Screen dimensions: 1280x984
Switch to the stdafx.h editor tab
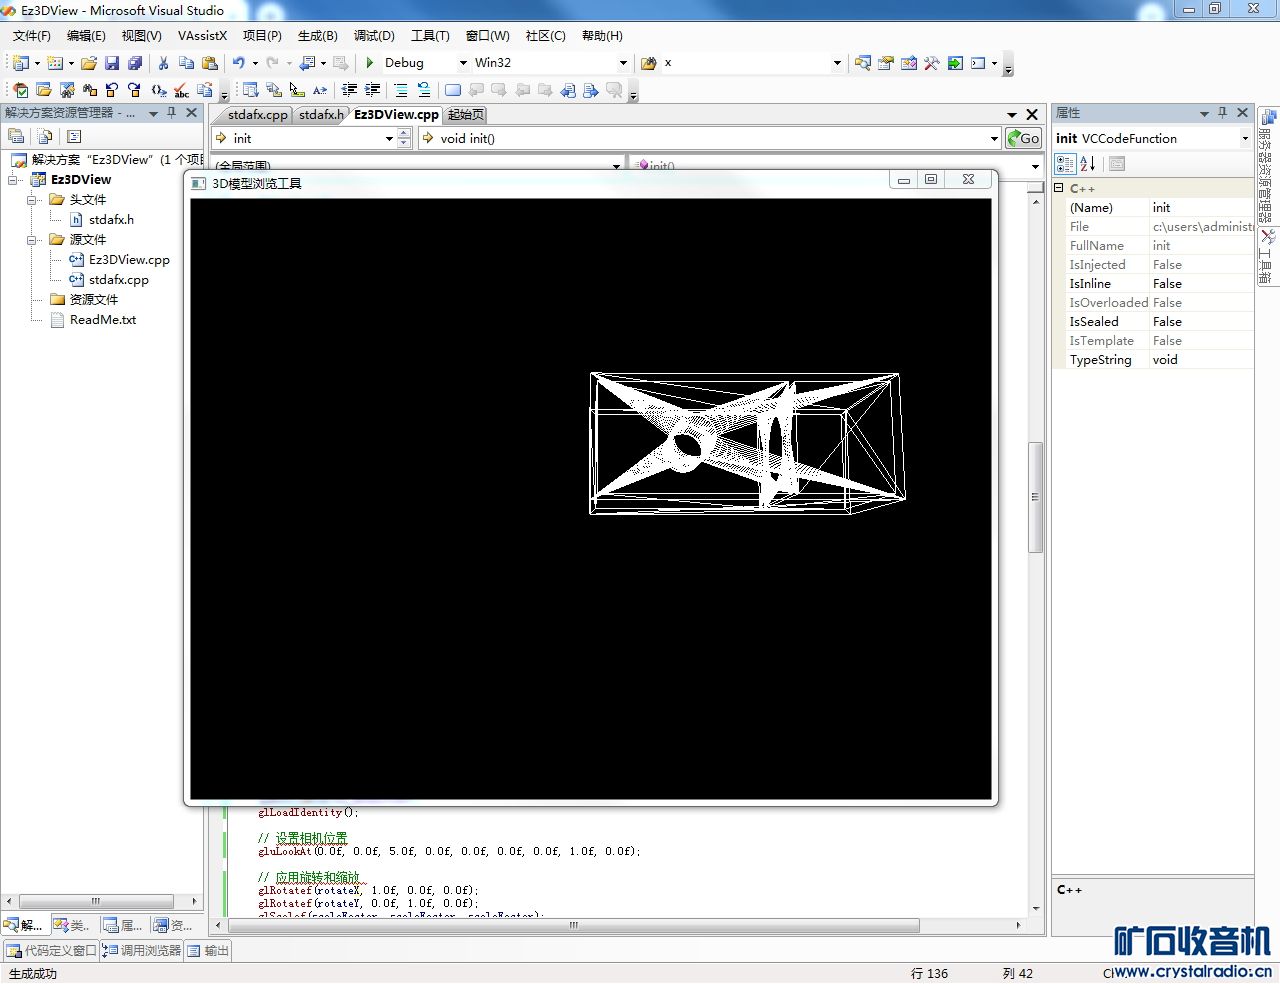coord(321,115)
